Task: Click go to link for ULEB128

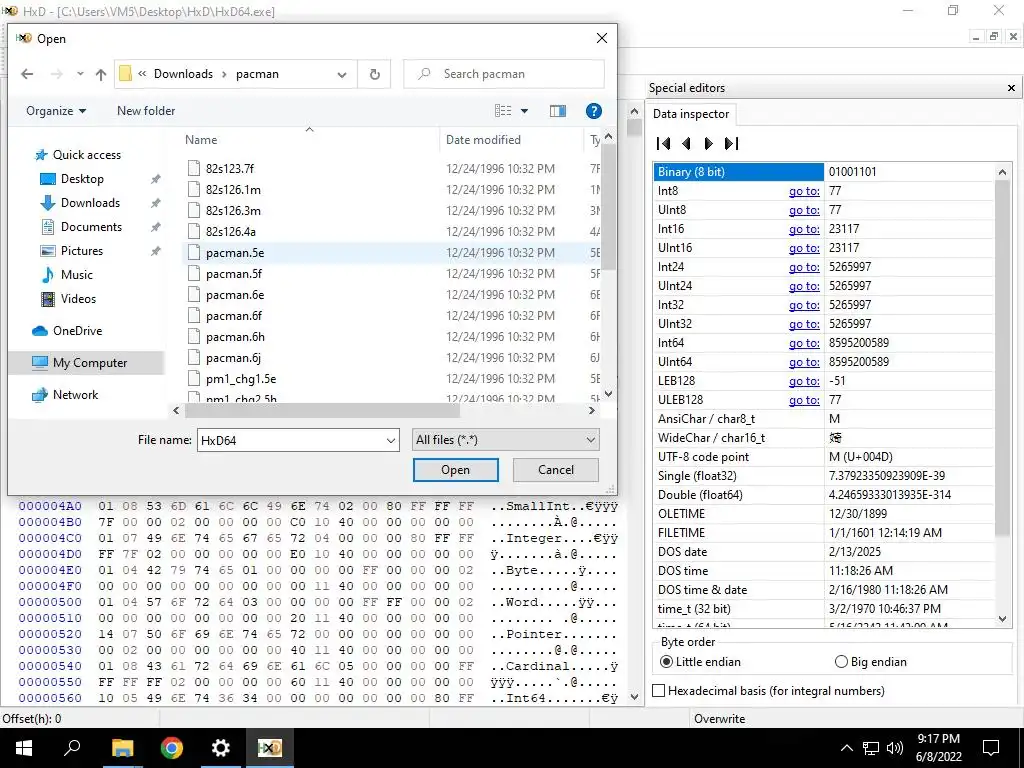Action: (x=804, y=400)
